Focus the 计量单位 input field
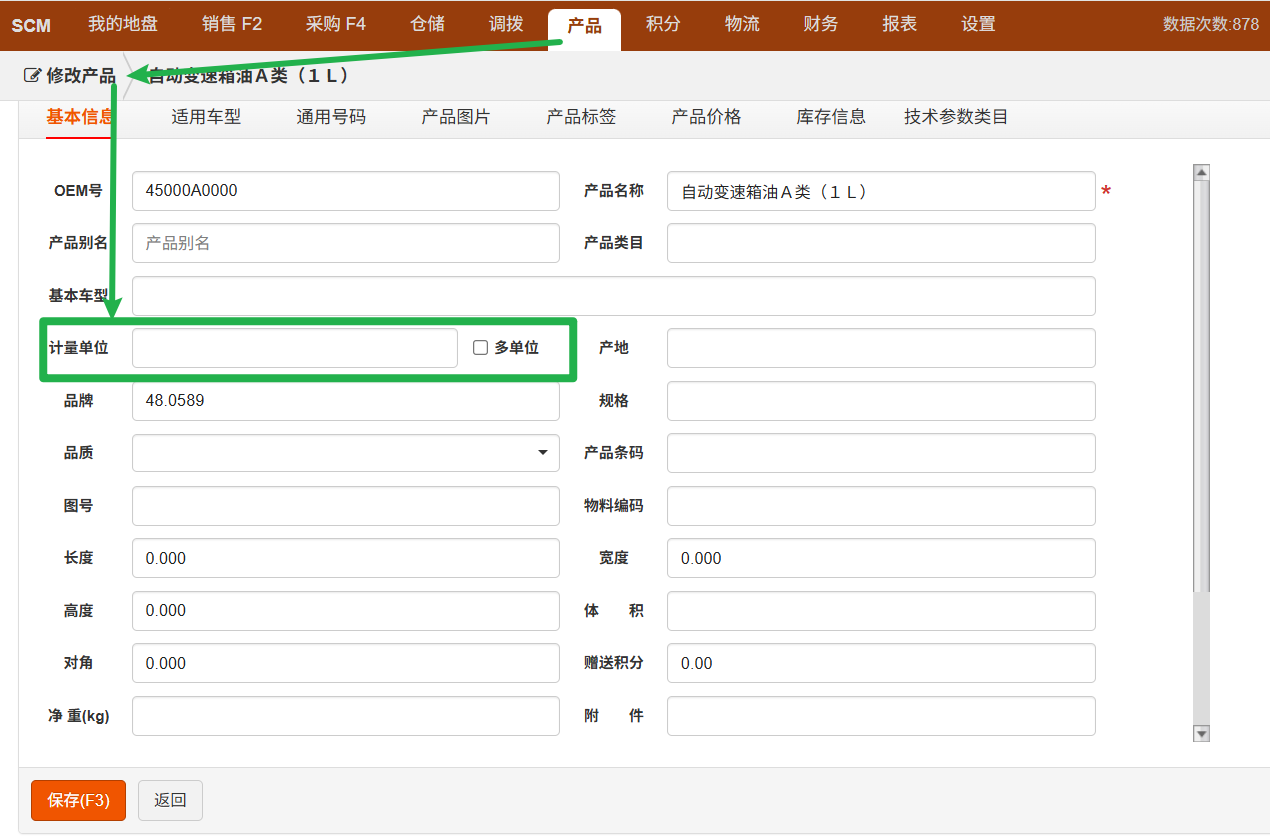Image resolution: width=1270 pixels, height=839 pixels. pos(294,348)
